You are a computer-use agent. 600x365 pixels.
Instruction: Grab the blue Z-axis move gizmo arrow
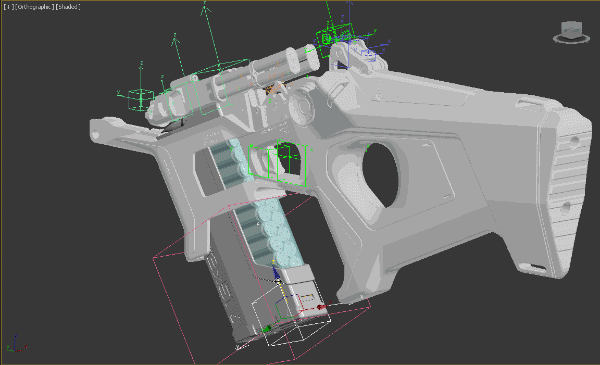[x=276, y=273]
